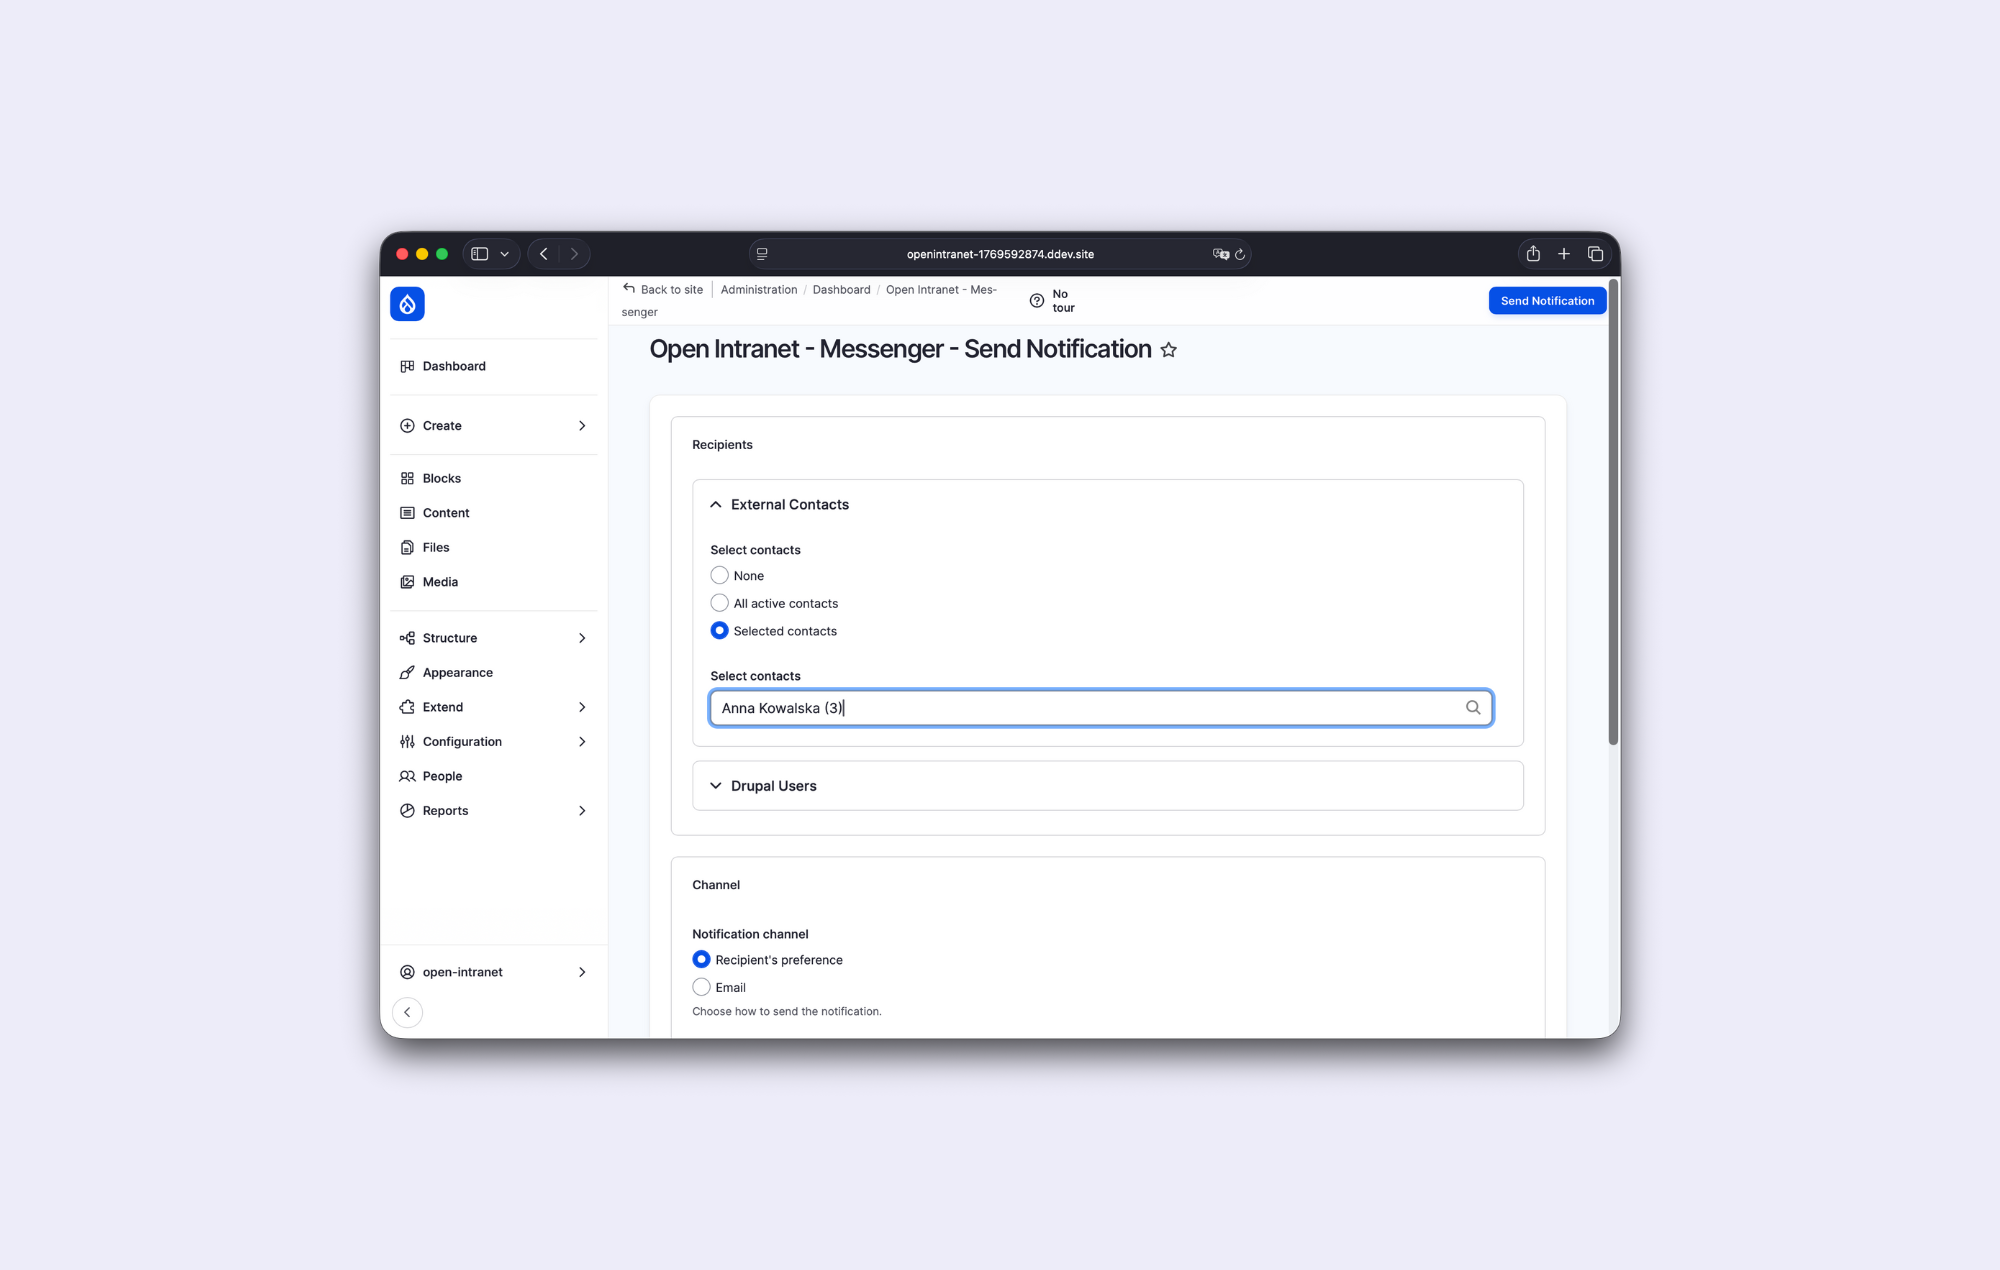Open the Dashboard menu item
Screen dimensions: 2000x1270
[455, 366]
